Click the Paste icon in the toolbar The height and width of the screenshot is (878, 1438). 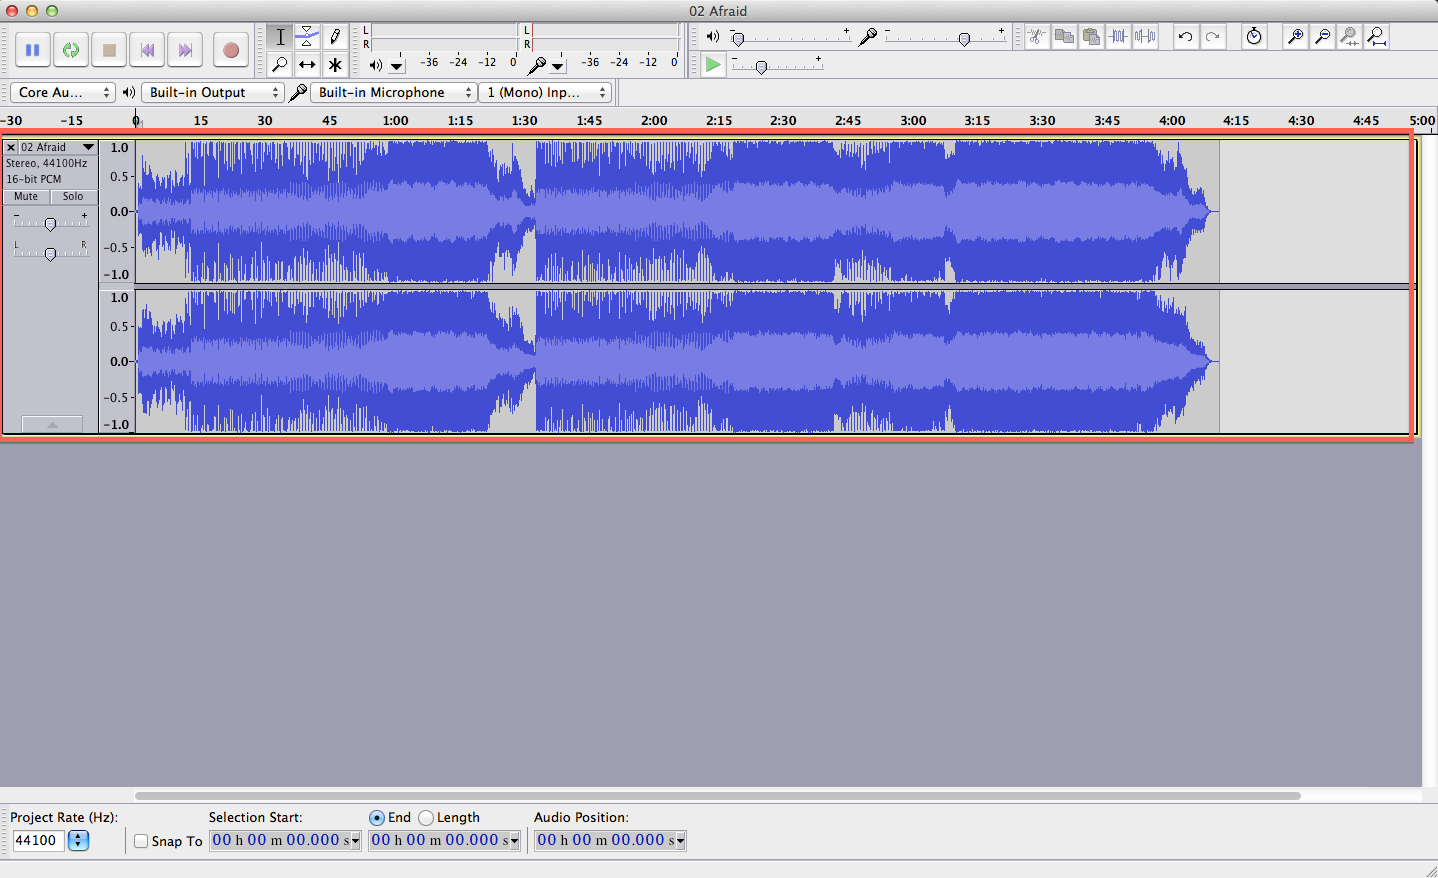click(1090, 37)
